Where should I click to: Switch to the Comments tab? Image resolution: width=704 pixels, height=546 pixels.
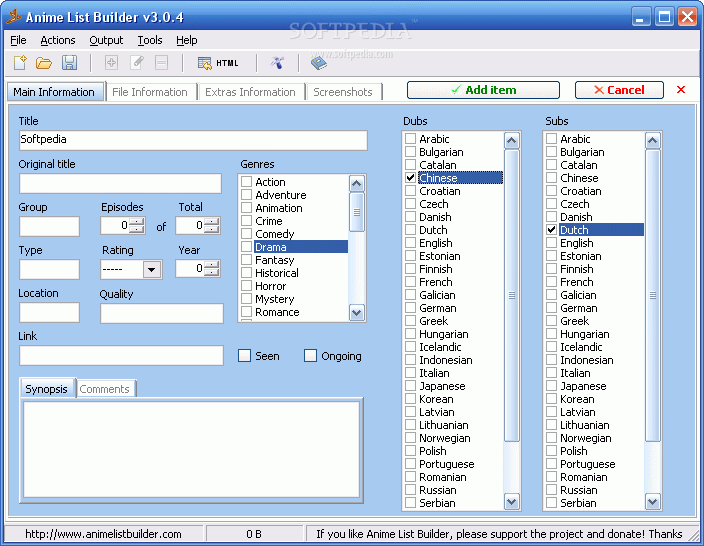point(105,389)
